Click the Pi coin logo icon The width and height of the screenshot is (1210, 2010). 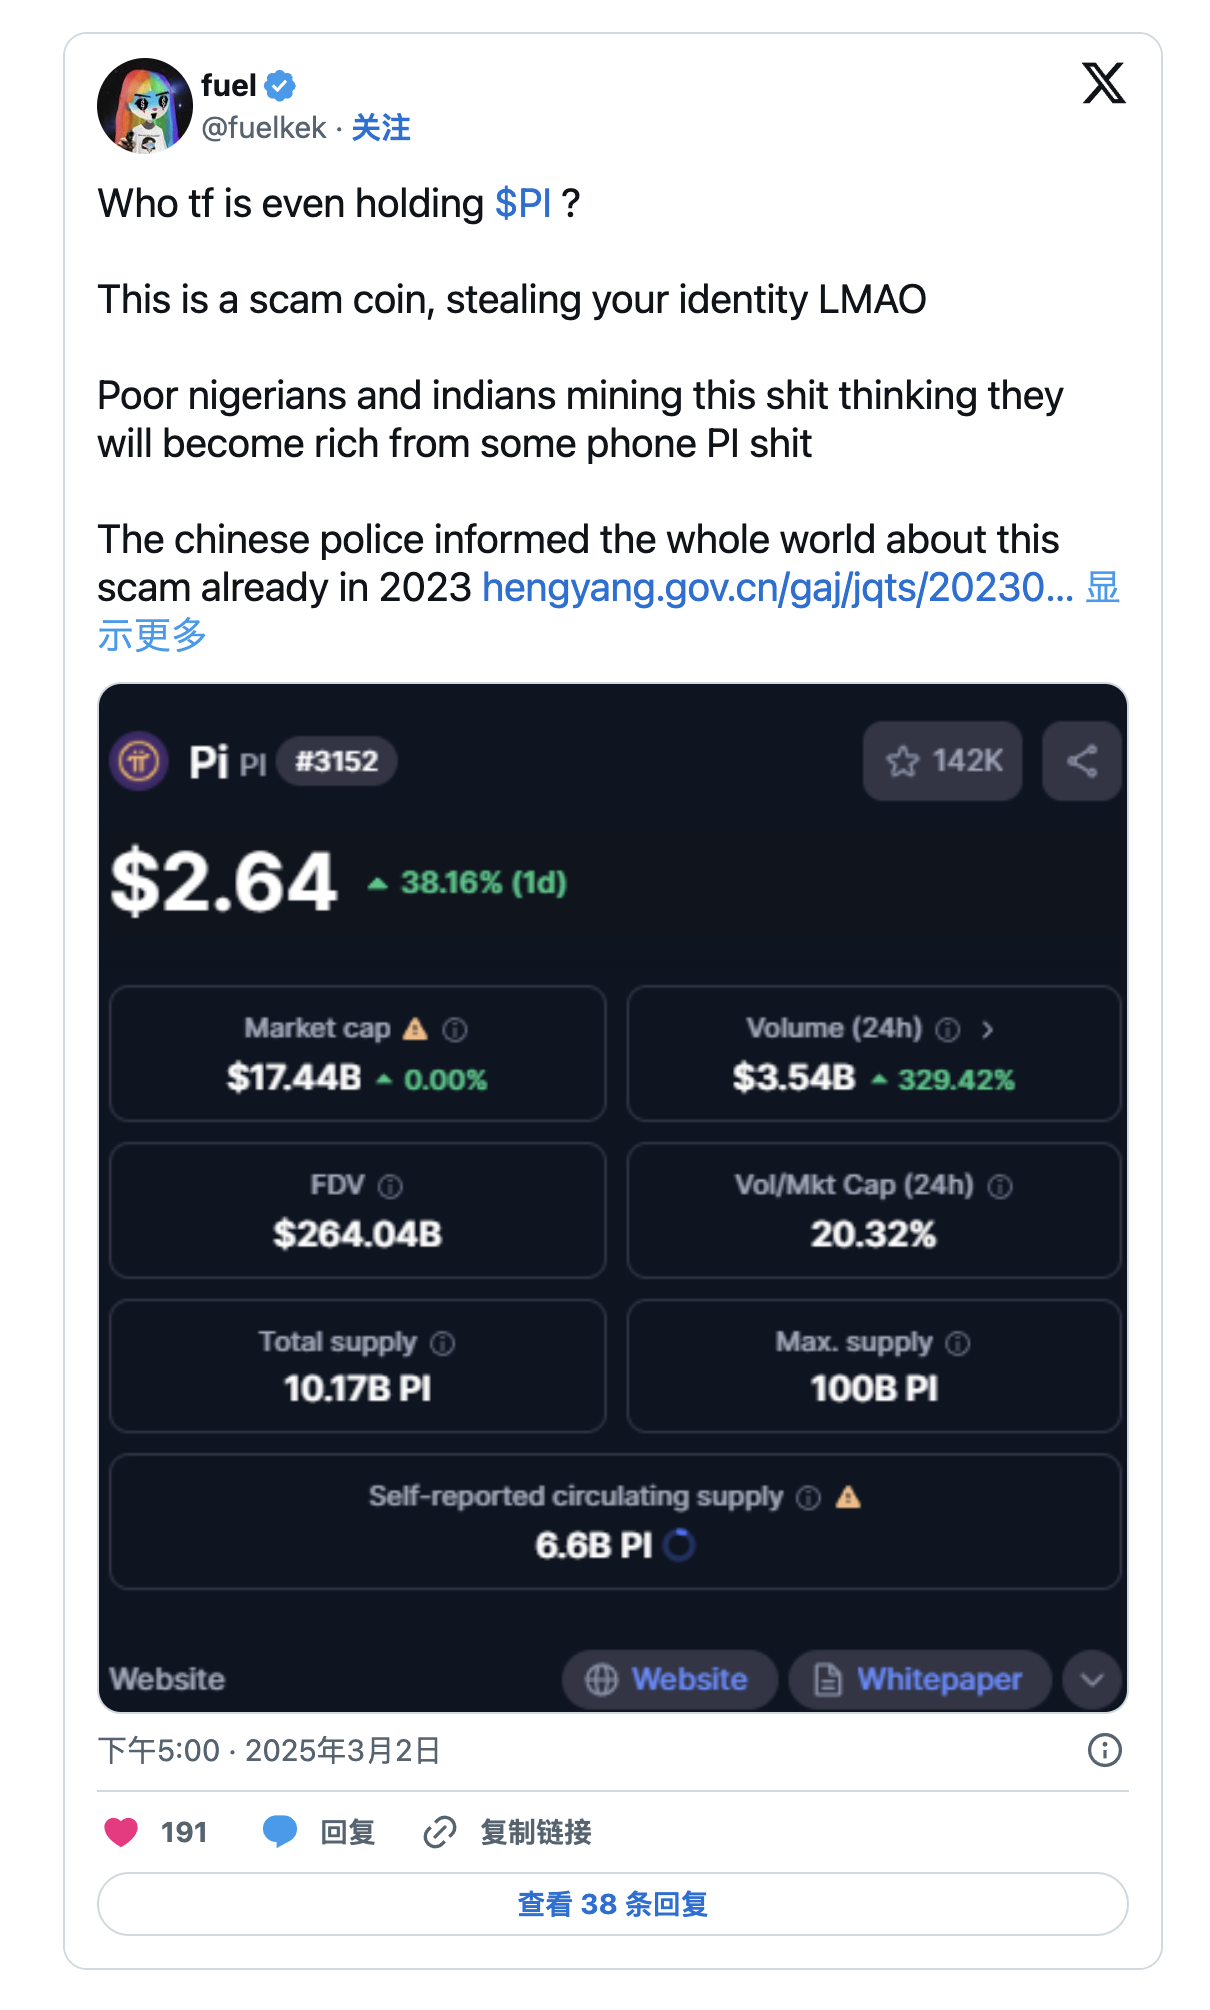click(139, 762)
